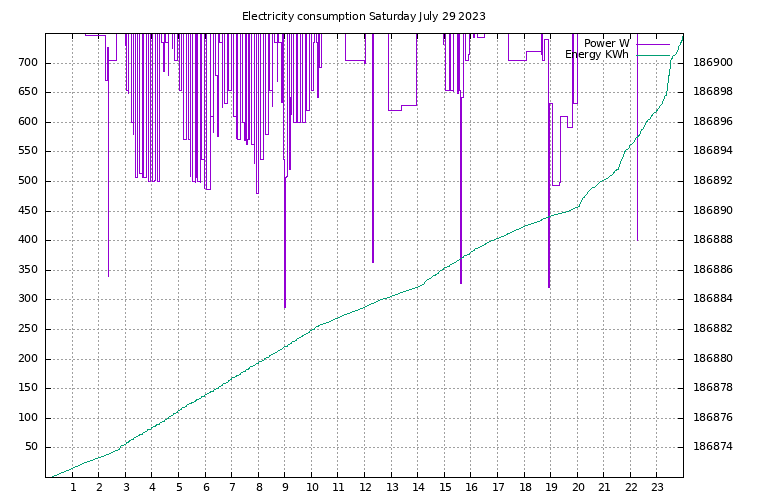Click the chart title 'Electricity consumption Saturday July 29 2023'
768x500 pixels.
pyautogui.click(x=363, y=16)
